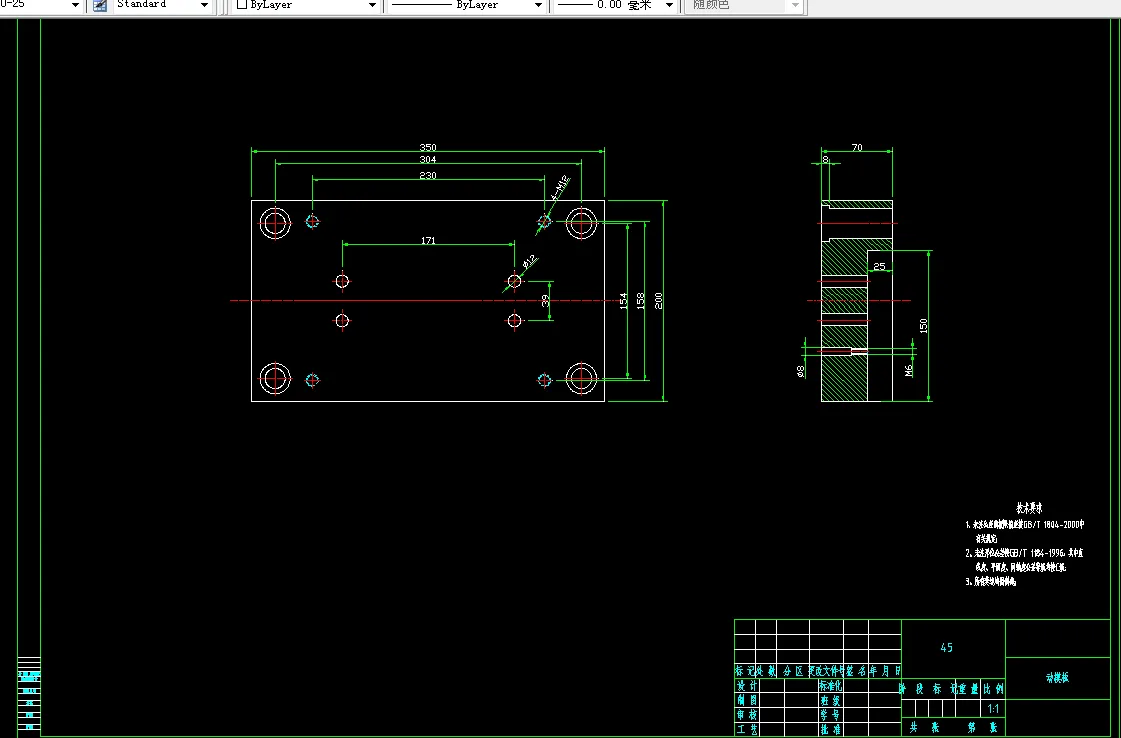Select the ø8 diameter annotation
This screenshot has width=1121, height=738.
800,371
